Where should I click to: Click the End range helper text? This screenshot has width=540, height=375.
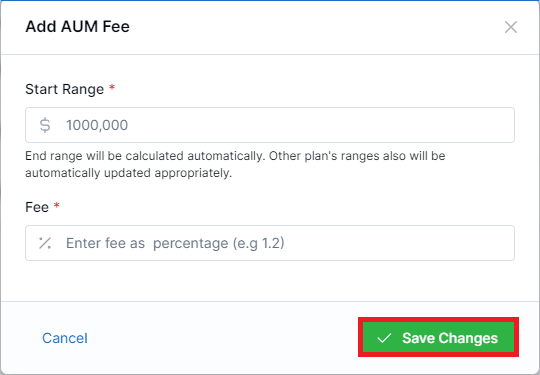235,164
